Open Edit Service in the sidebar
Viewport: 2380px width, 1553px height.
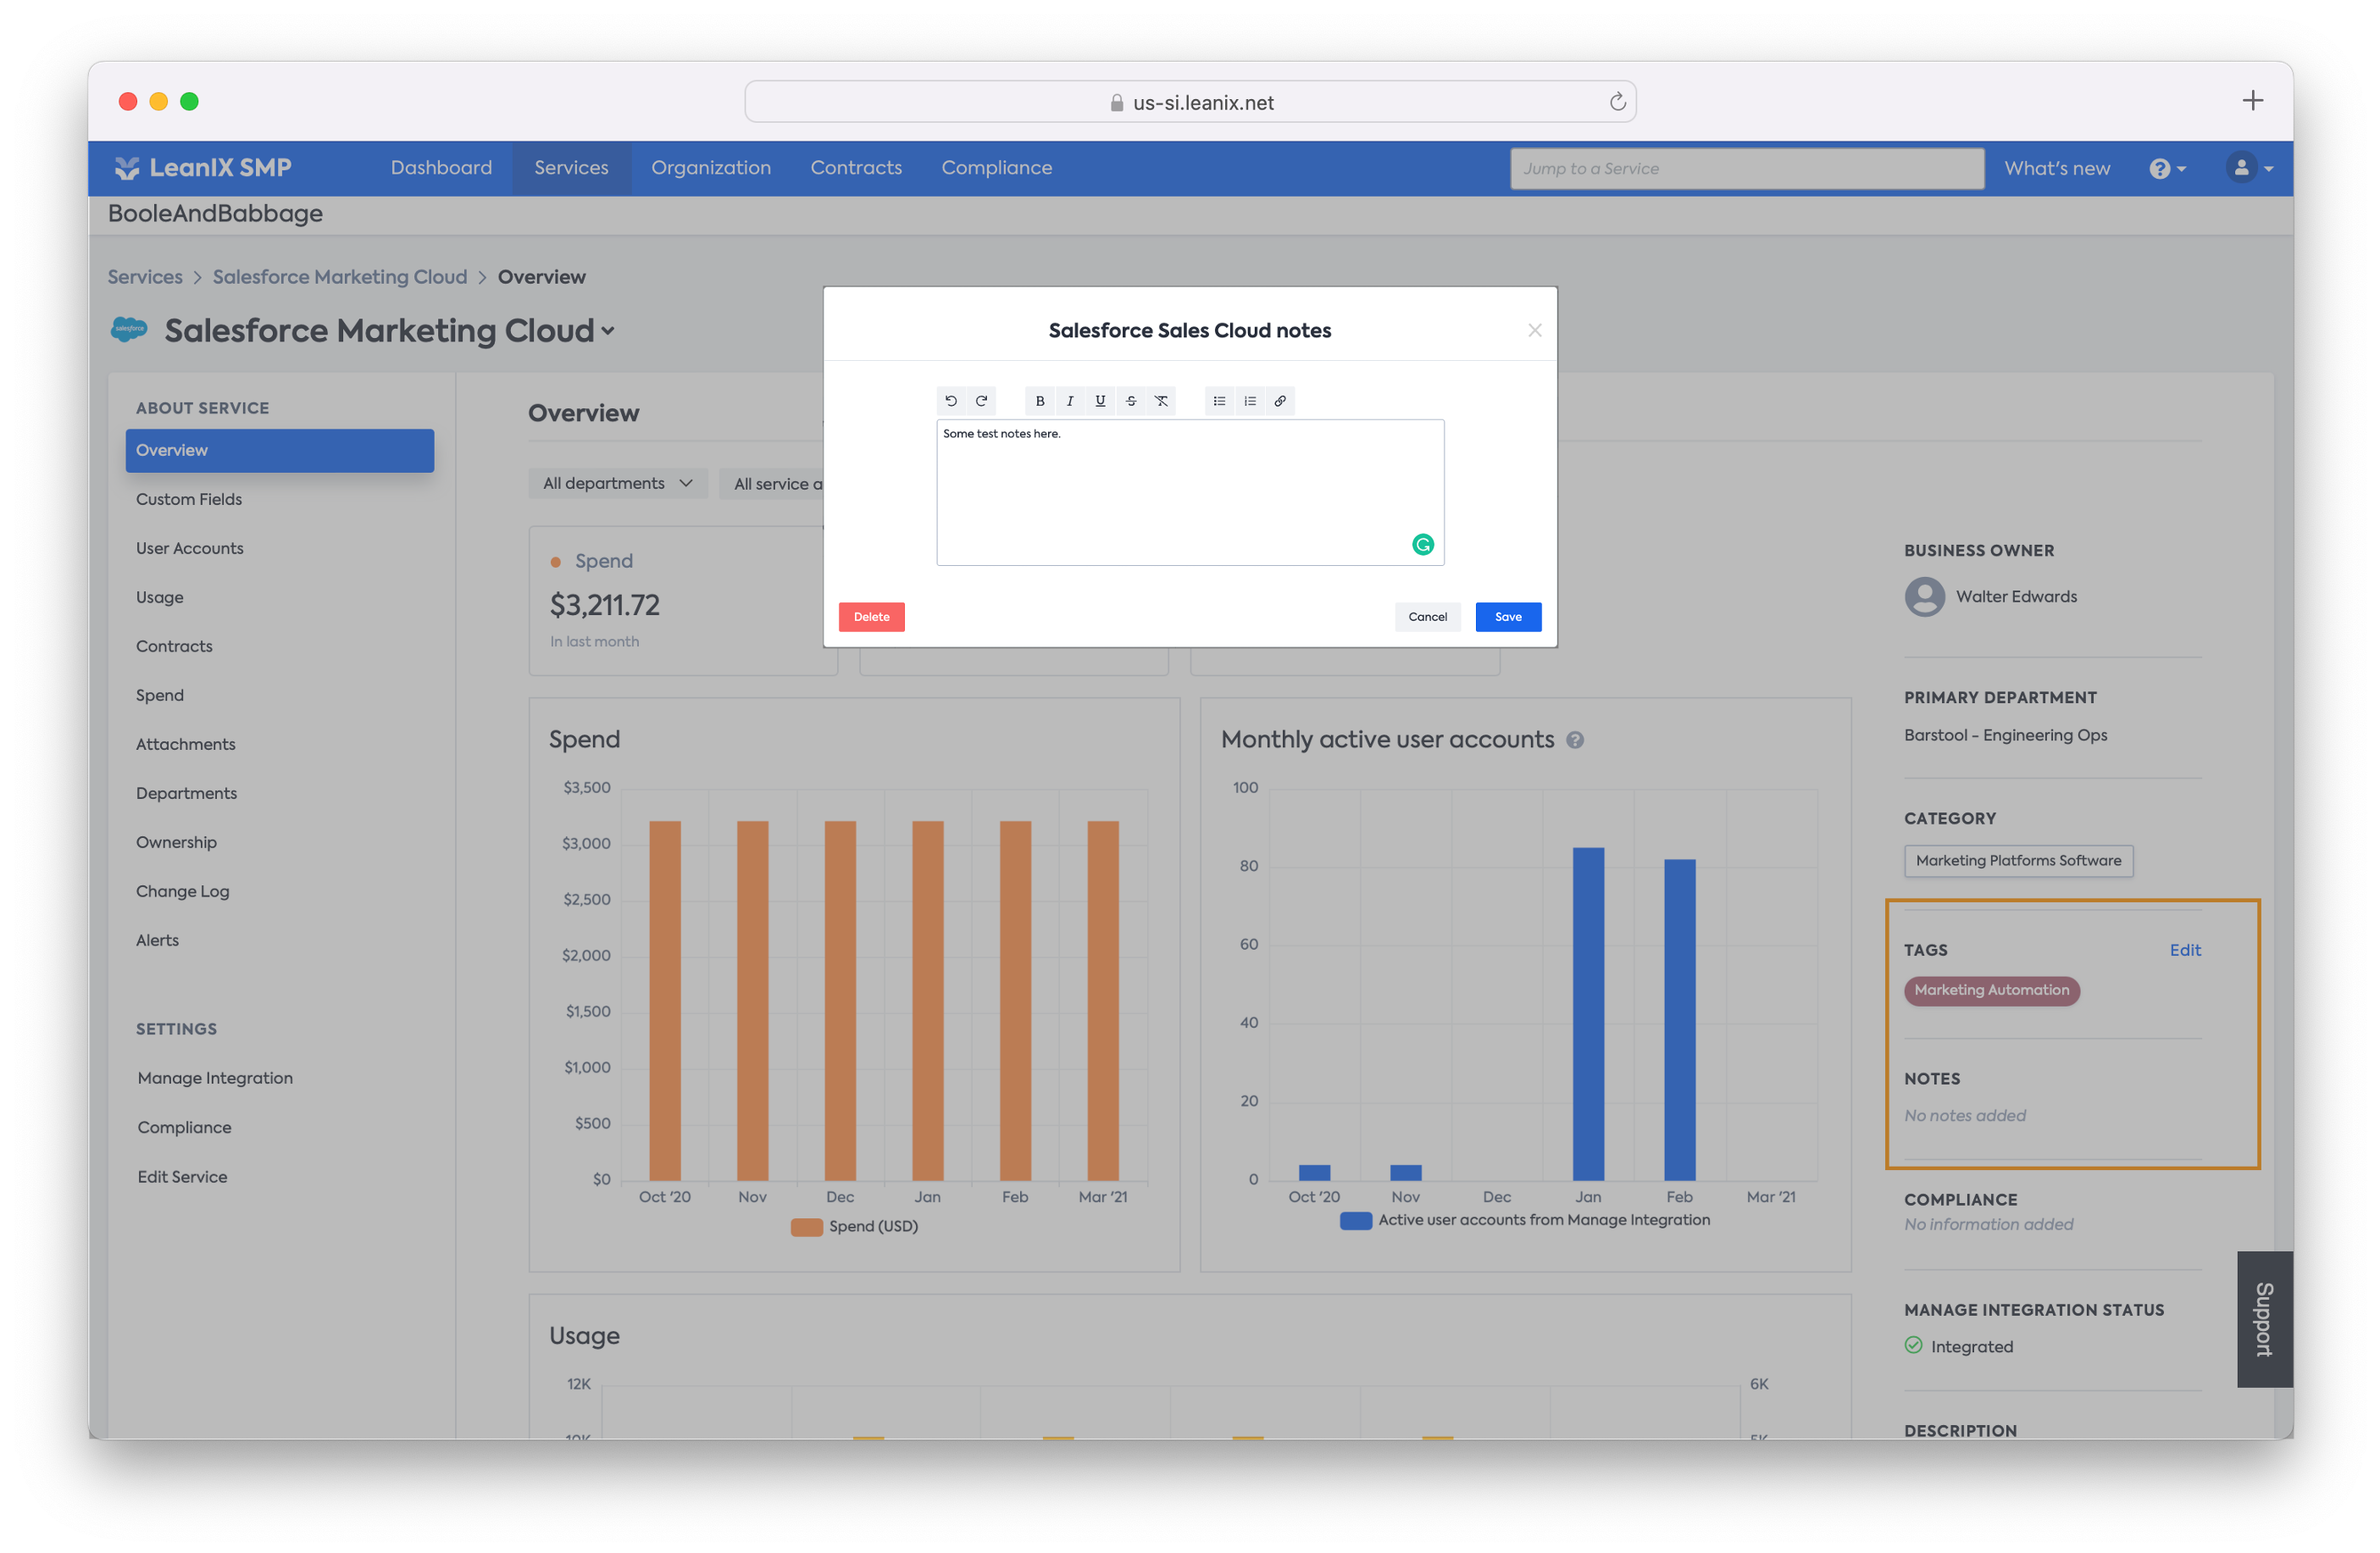click(182, 1177)
